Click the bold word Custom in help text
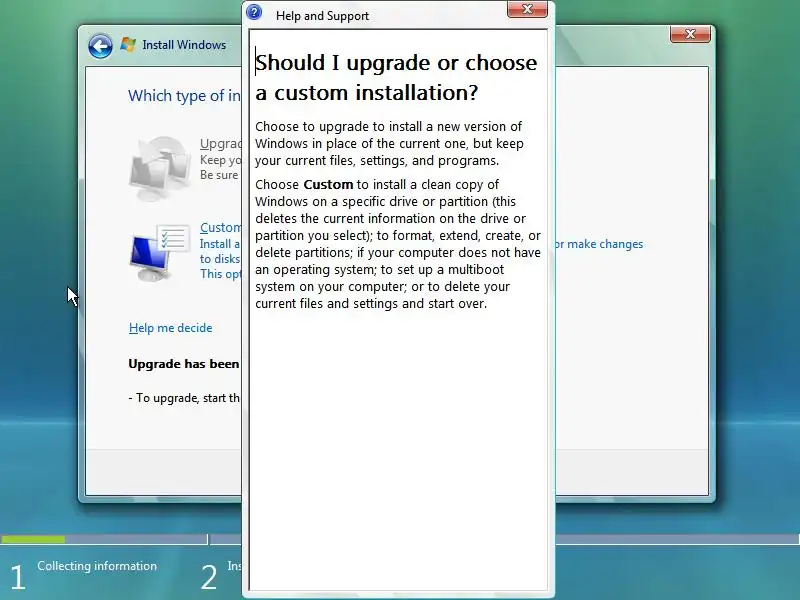 coord(328,185)
